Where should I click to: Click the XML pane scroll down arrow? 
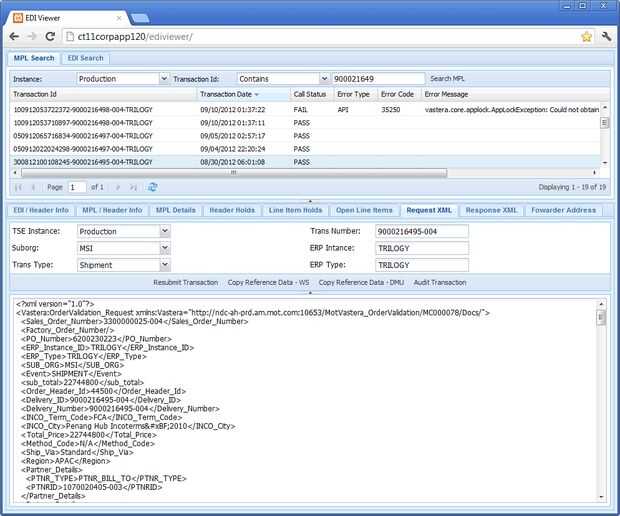(x=601, y=497)
